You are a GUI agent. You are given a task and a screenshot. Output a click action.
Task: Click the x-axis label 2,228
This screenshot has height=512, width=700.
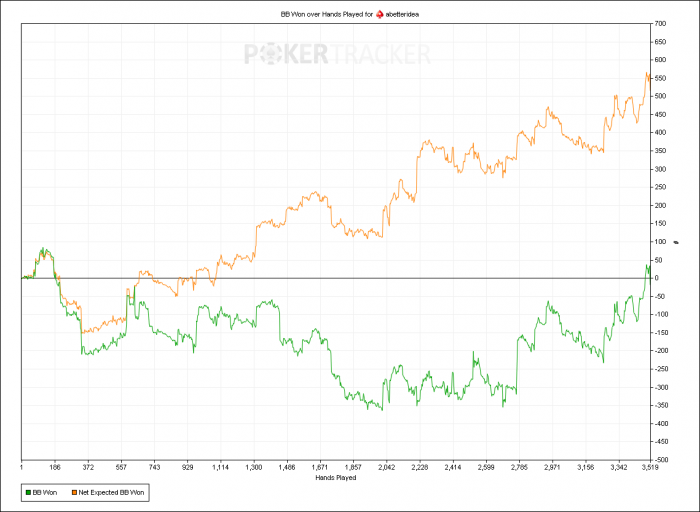pyautogui.click(x=420, y=467)
